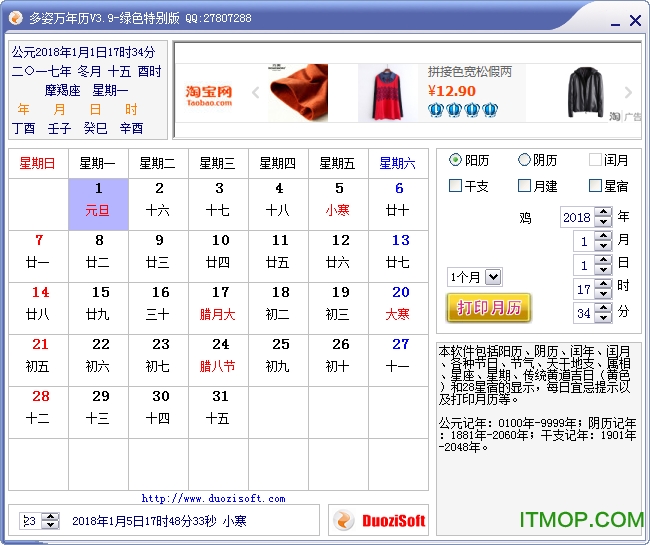The image size is (650, 545).
Task: Click the 星期三 column header
Action: click(218, 163)
